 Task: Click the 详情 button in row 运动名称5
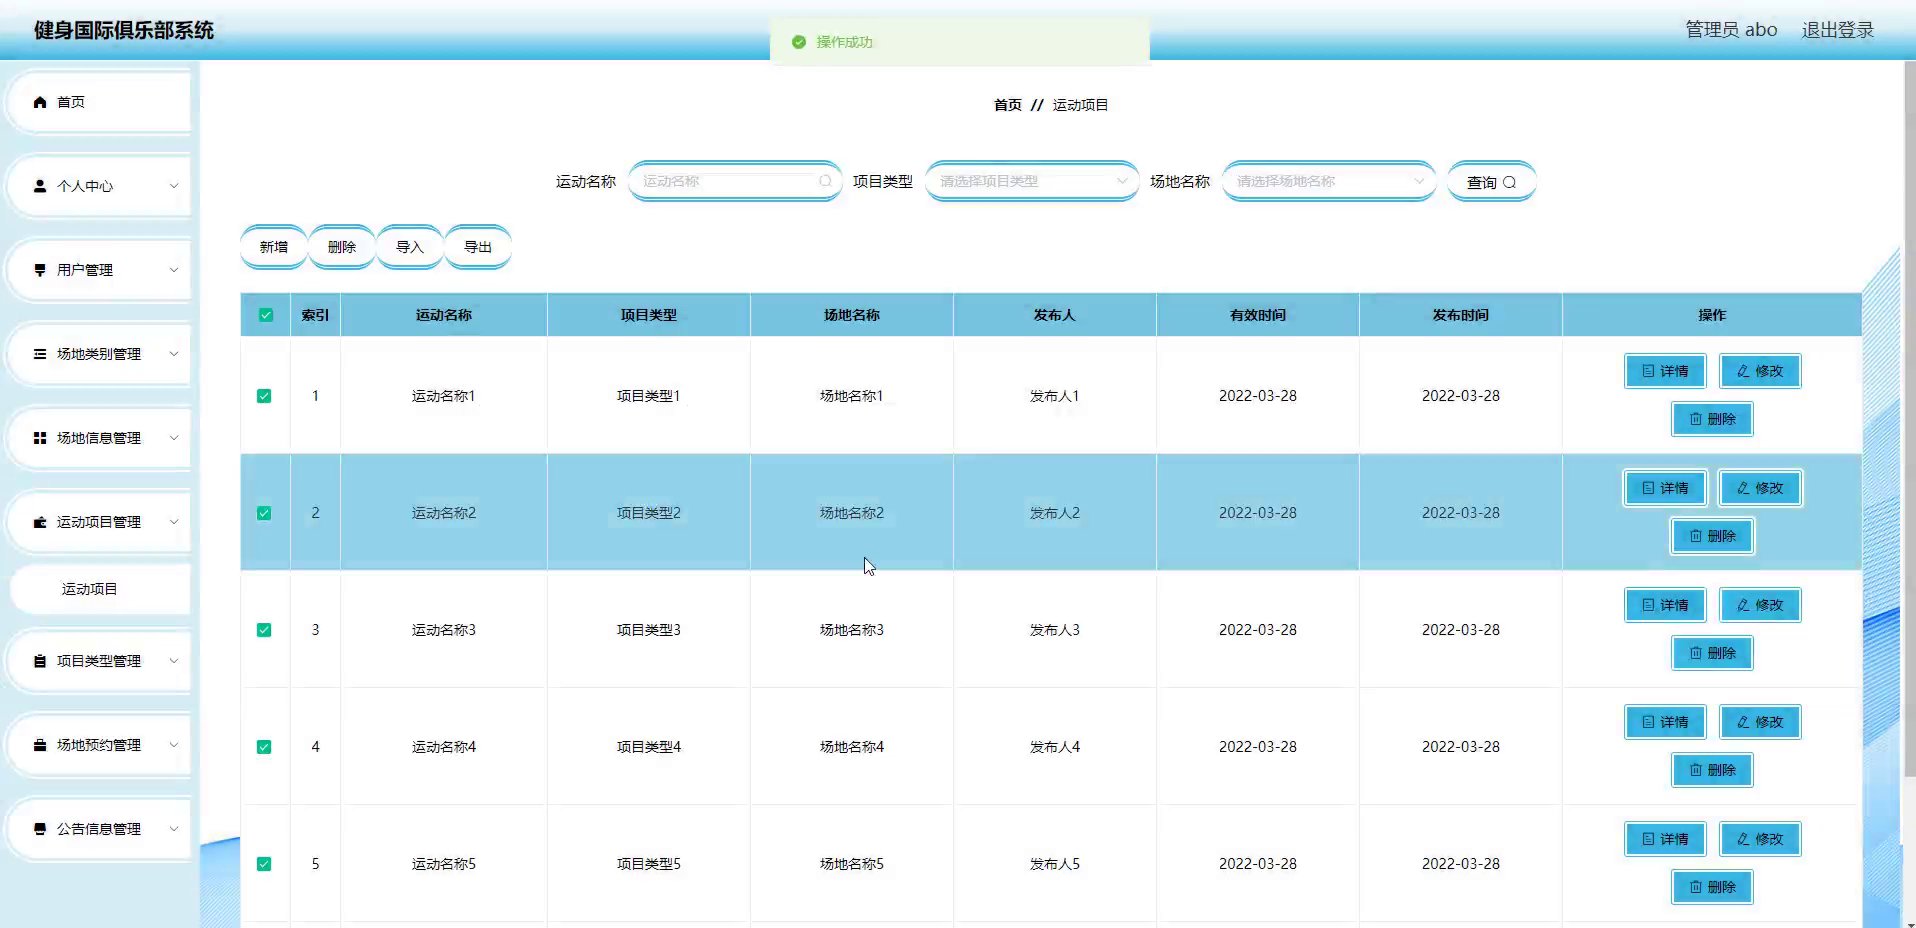pyautogui.click(x=1665, y=839)
